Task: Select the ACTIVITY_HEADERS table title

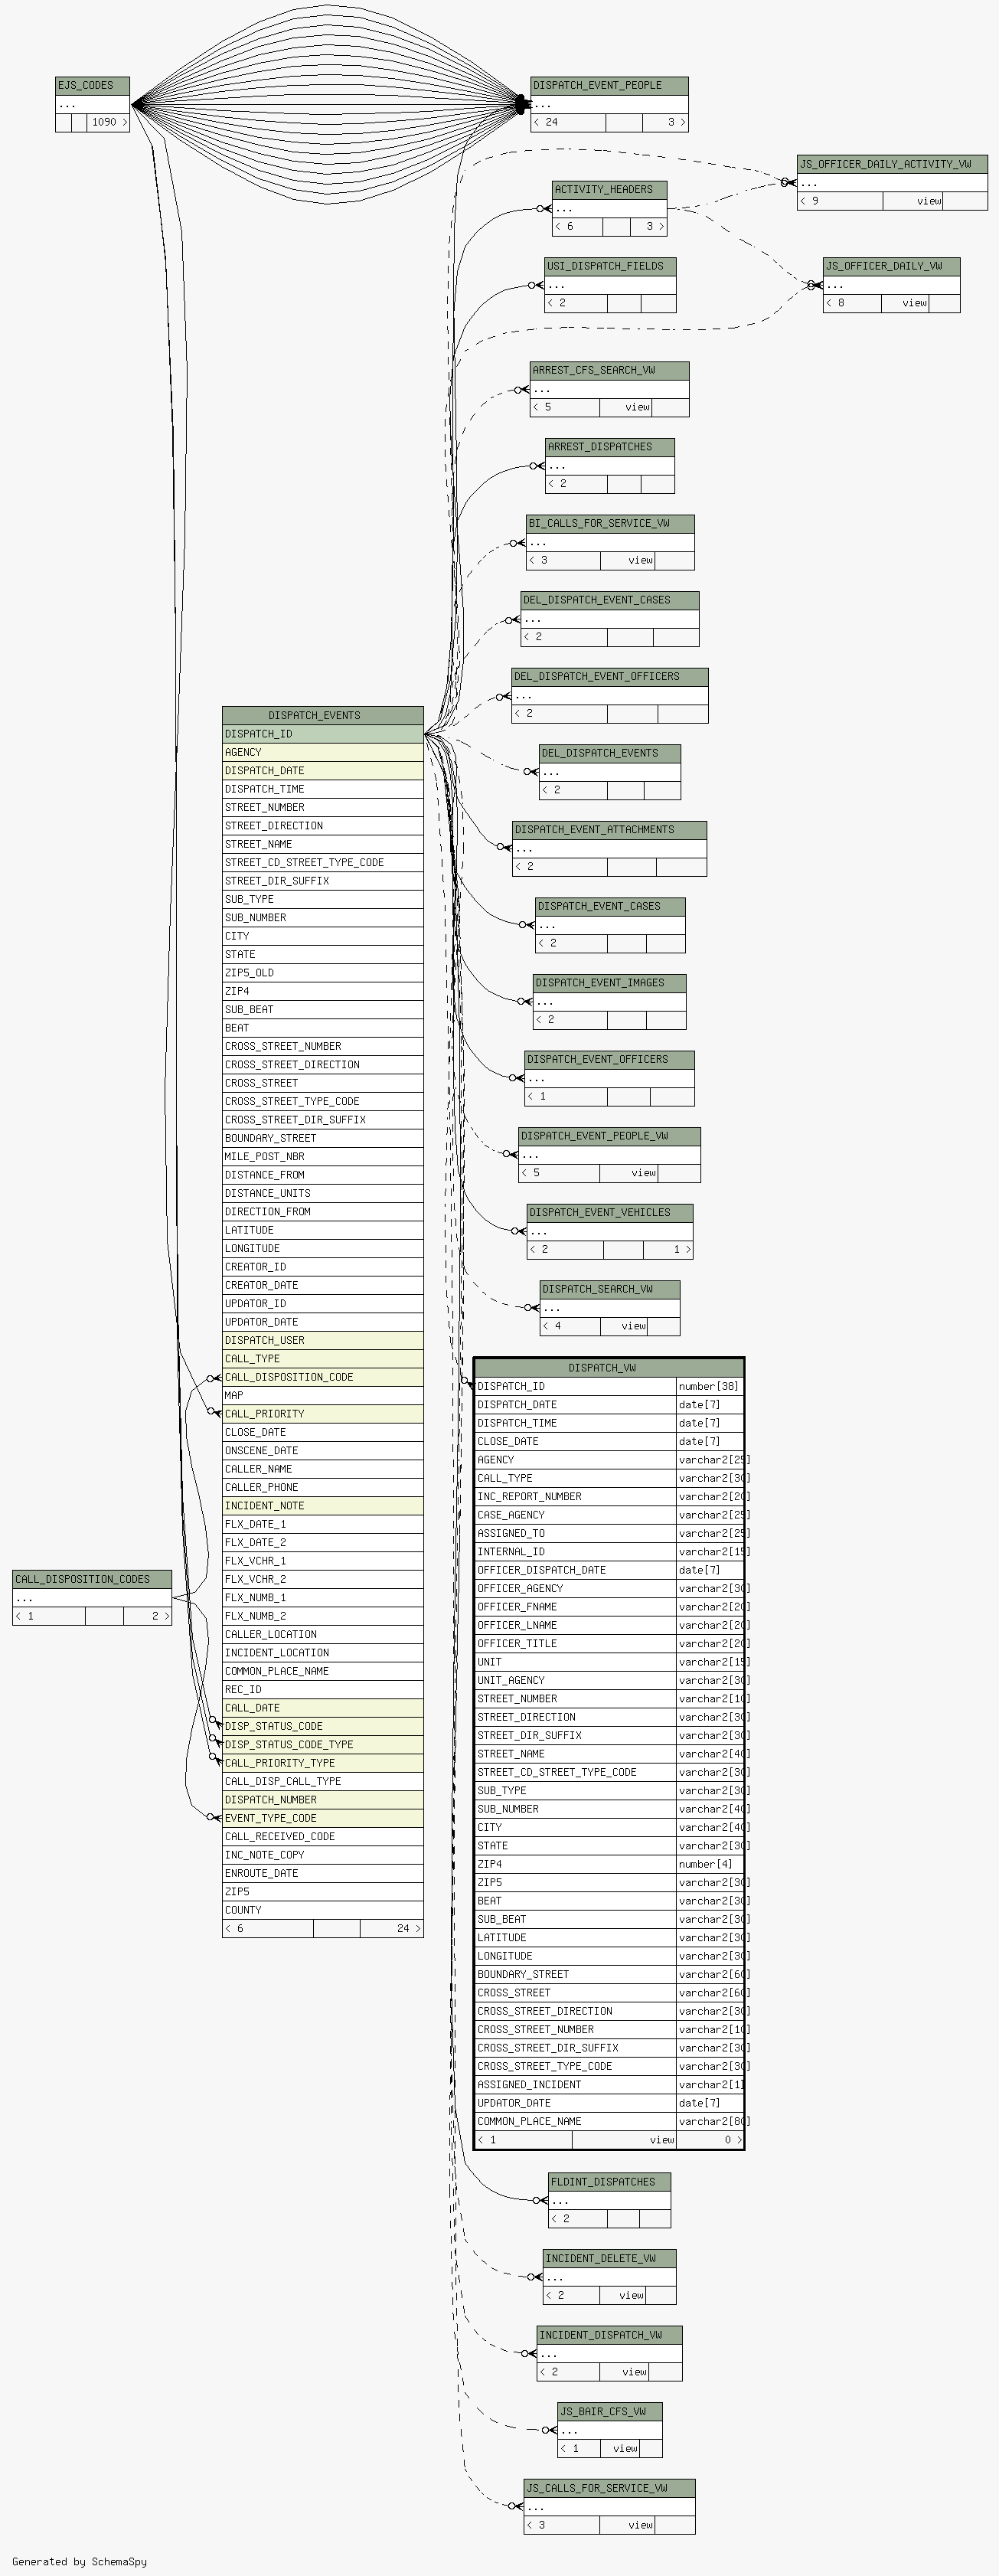Action: (609, 189)
